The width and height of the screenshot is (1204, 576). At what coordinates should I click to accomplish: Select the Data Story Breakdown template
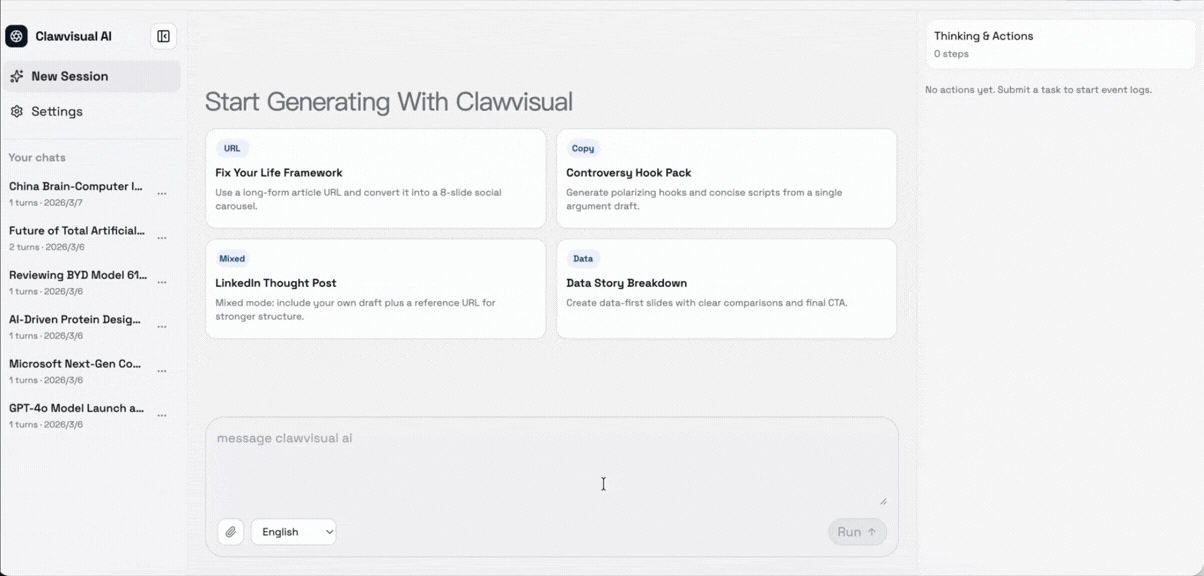tap(726, 288)
